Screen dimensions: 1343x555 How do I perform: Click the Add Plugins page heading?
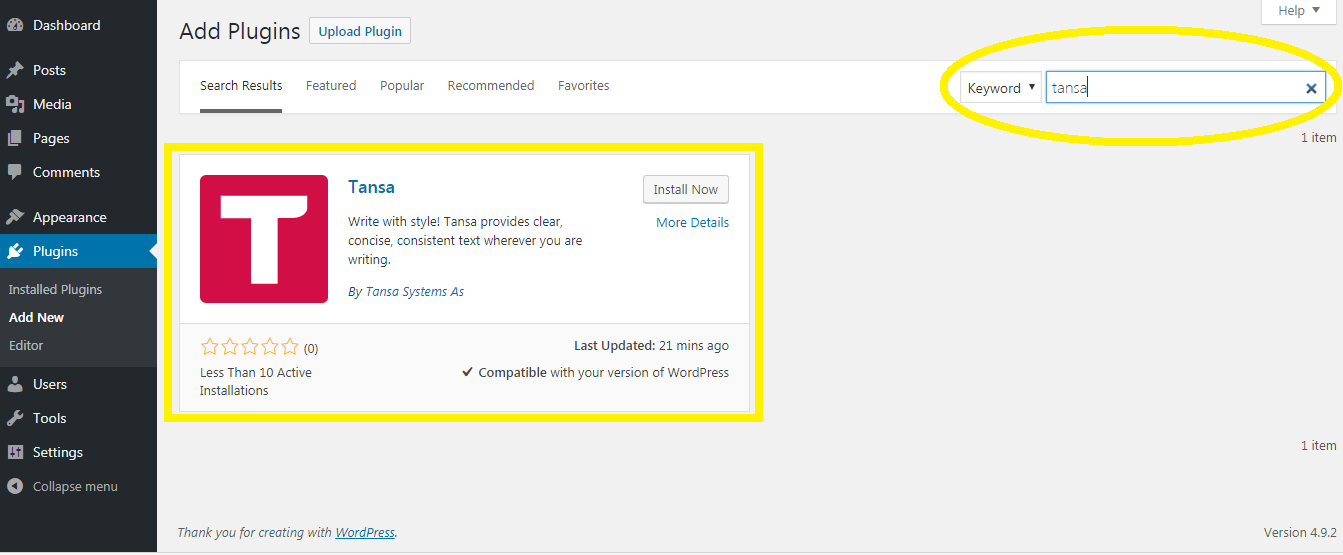coord(240,31)
